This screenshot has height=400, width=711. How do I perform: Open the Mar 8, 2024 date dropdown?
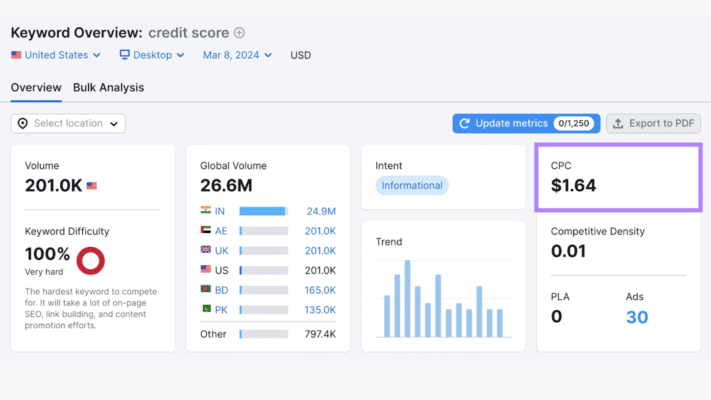click(x=237, y=55)
